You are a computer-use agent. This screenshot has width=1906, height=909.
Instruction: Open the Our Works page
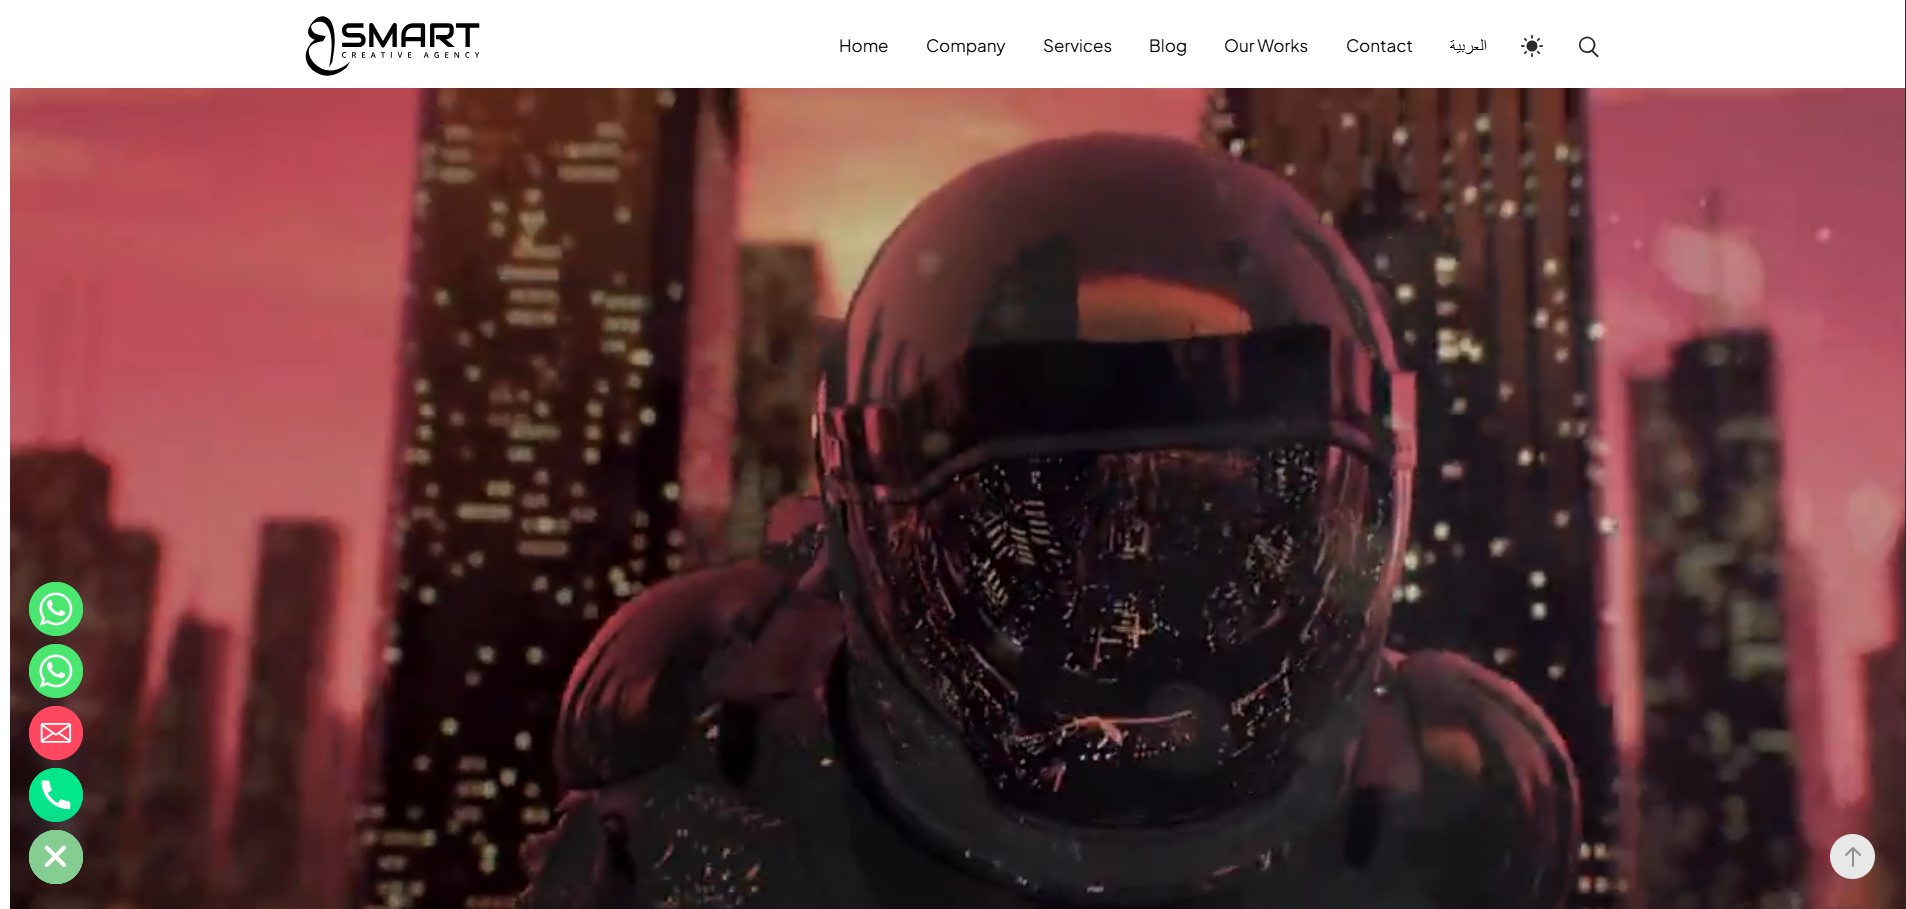point(1265,46)
